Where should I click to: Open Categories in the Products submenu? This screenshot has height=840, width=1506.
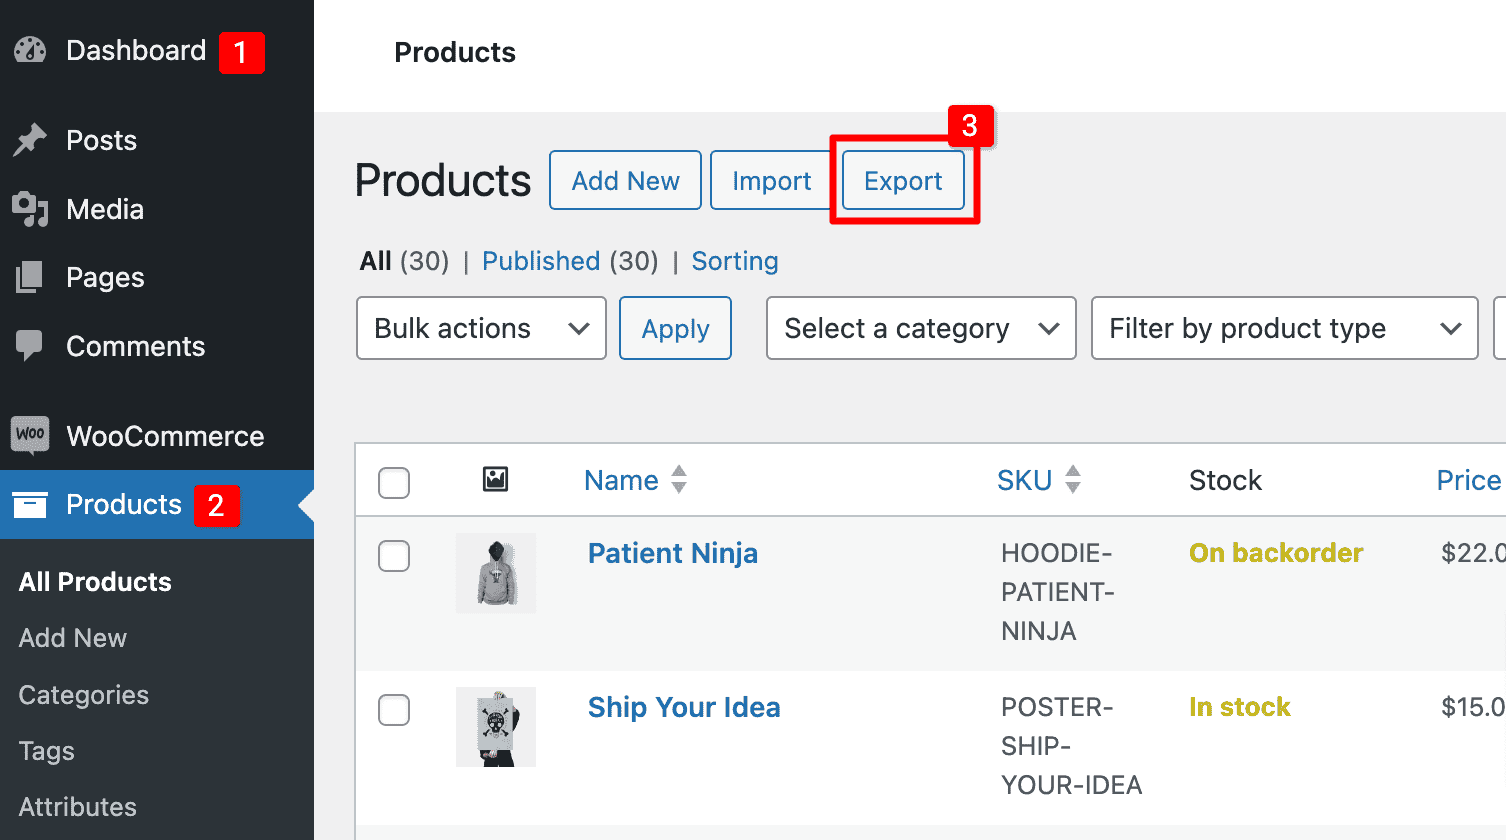pyautogui.click(x=83, y=695)
